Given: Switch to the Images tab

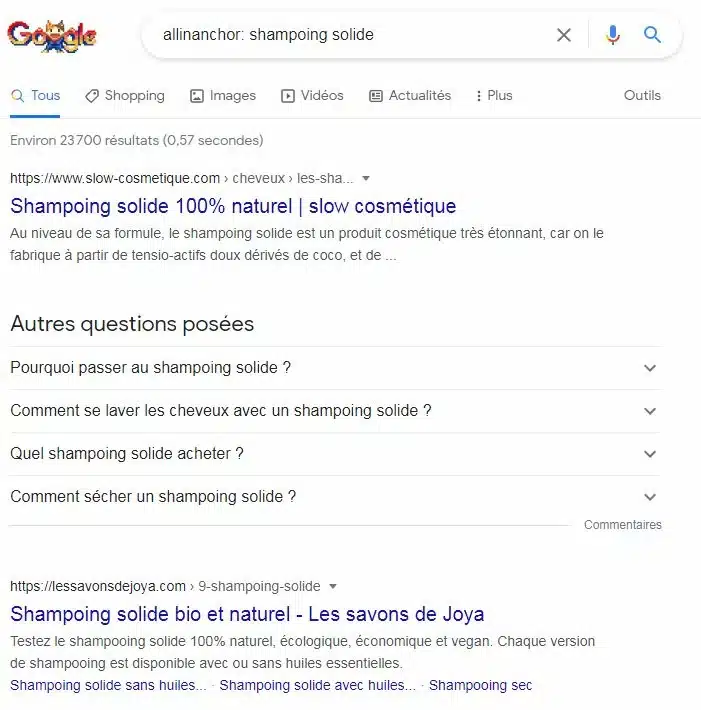Looking at the screenshot, I should (x=223, y=96).
